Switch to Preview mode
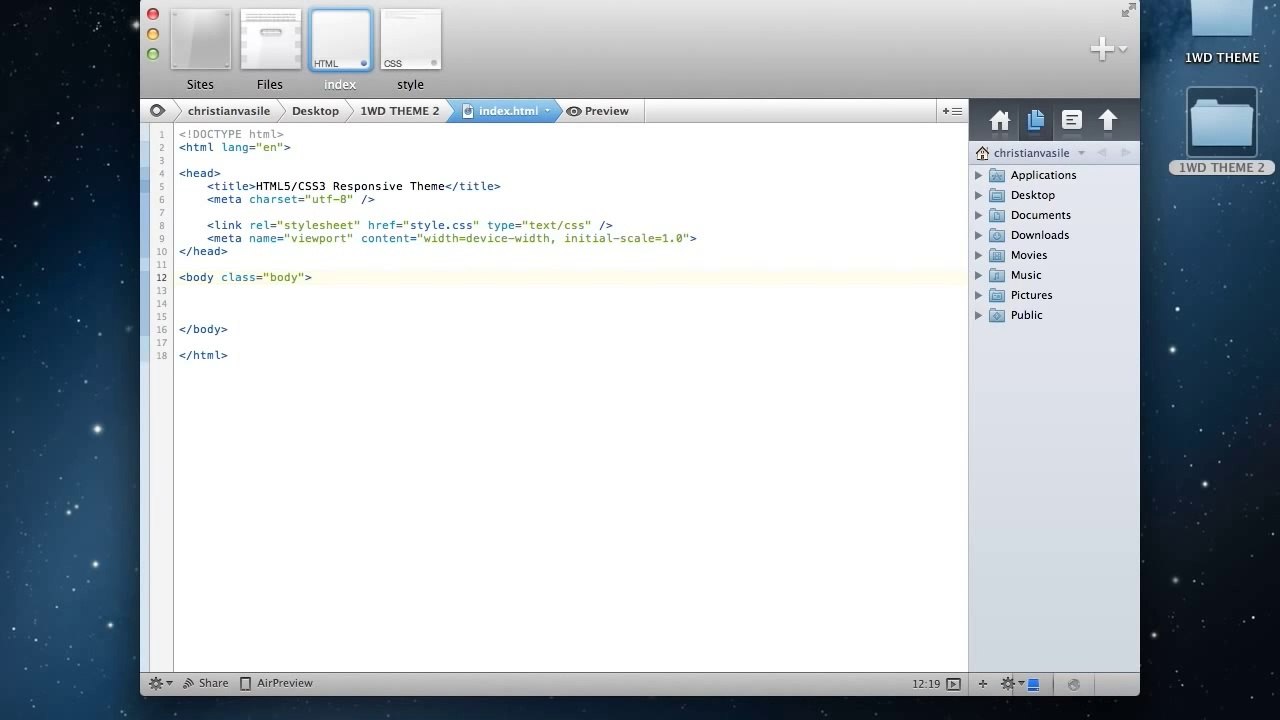The width and height of the screenshot is (1280, 720). [x=598, y=111]
